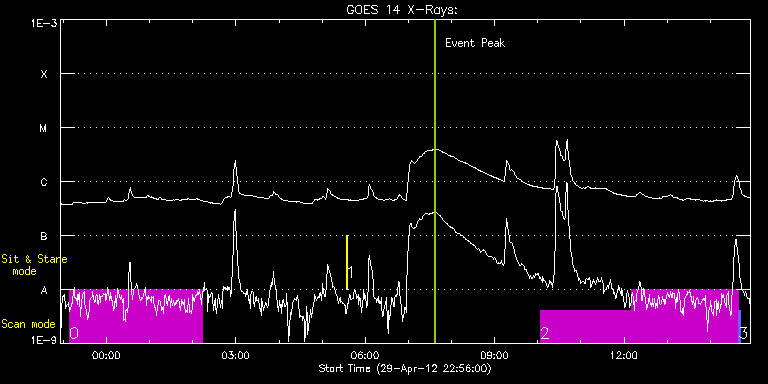This screenshot has width=768, height=384.
Task: Click the 00:00 time axis tick label
Action: click(x=106, y=356)
